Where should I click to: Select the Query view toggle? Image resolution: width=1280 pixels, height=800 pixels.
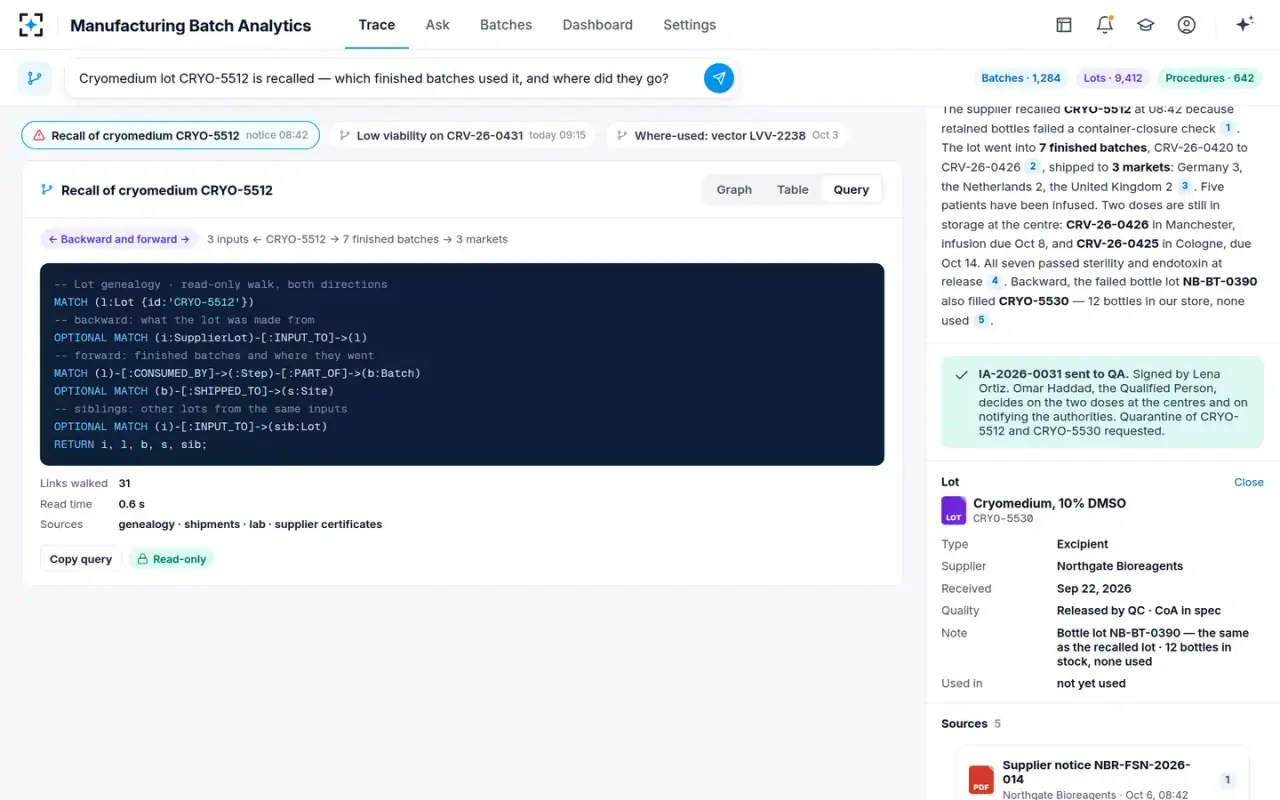click(x=851, y=190)
